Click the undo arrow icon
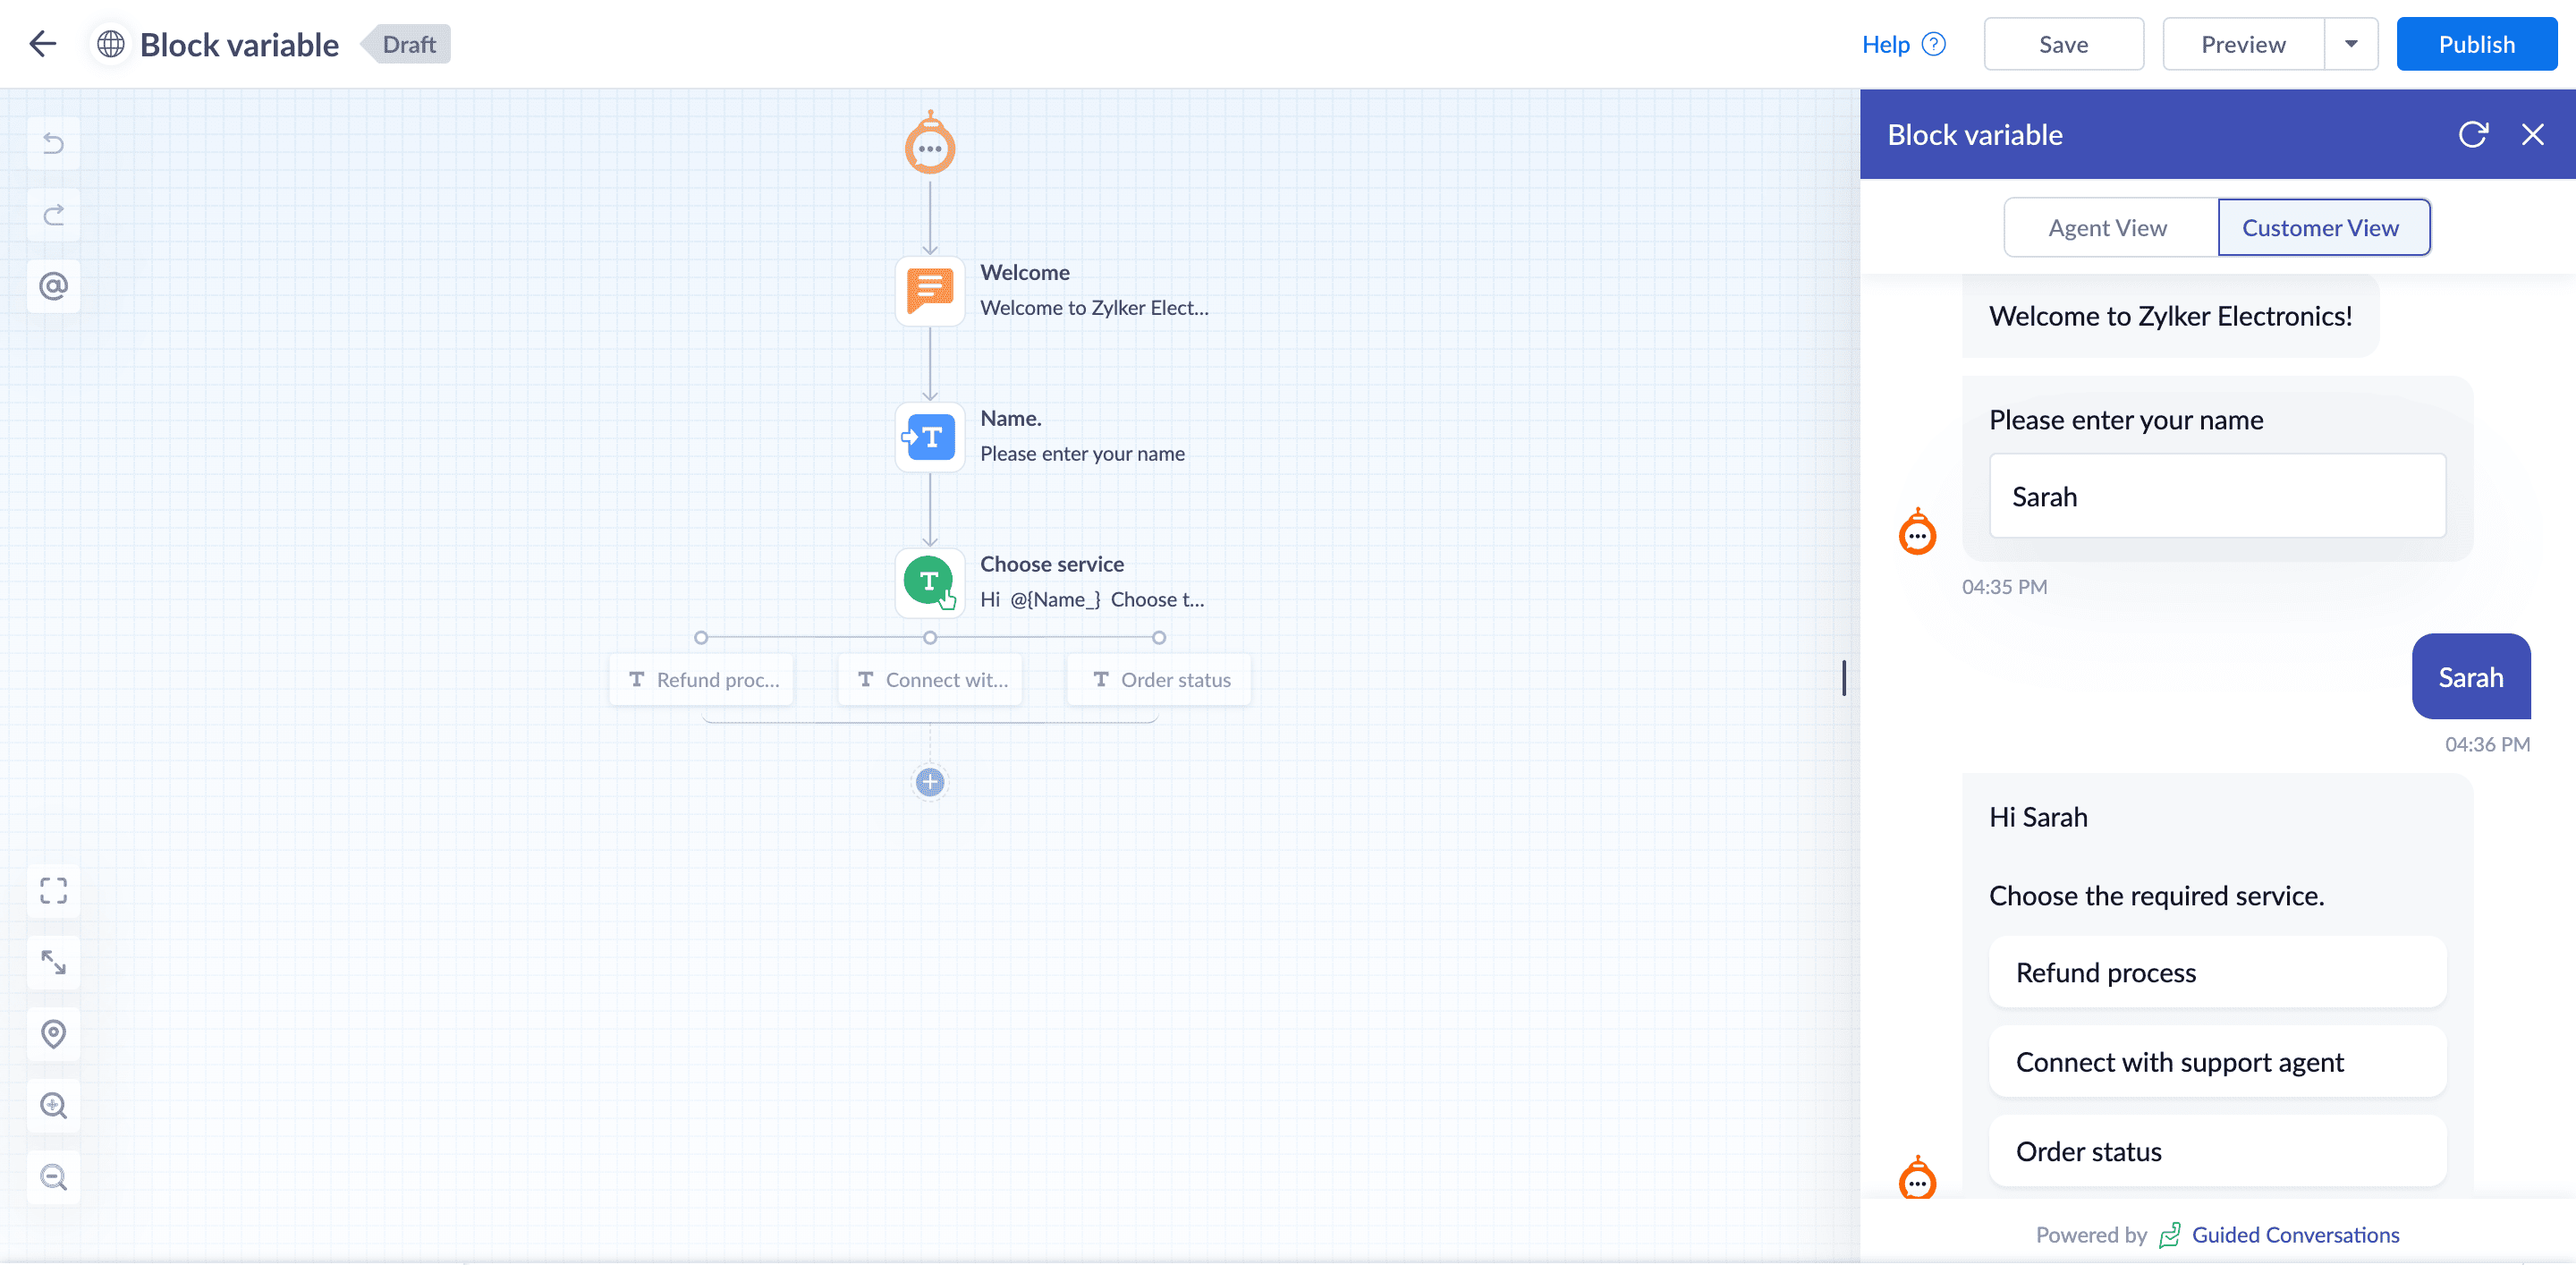Screen dimensions: 2576x1265 click(53, 143)
